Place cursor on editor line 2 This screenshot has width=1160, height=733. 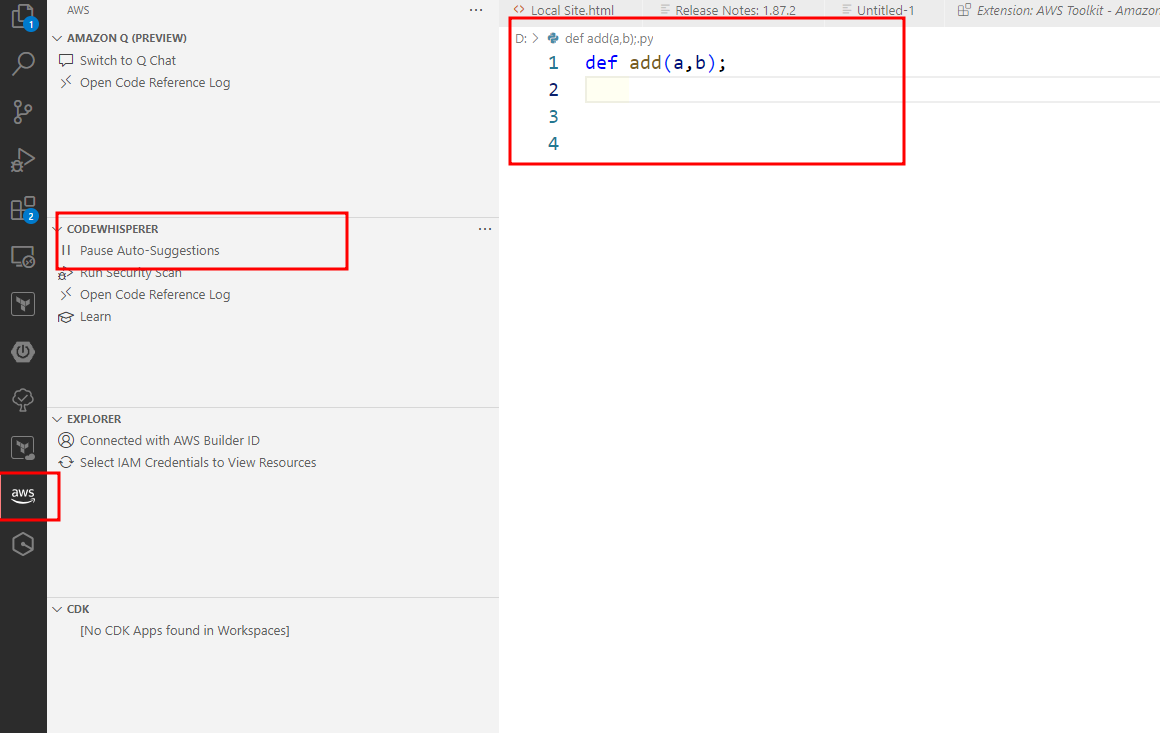tap(872, 90)
